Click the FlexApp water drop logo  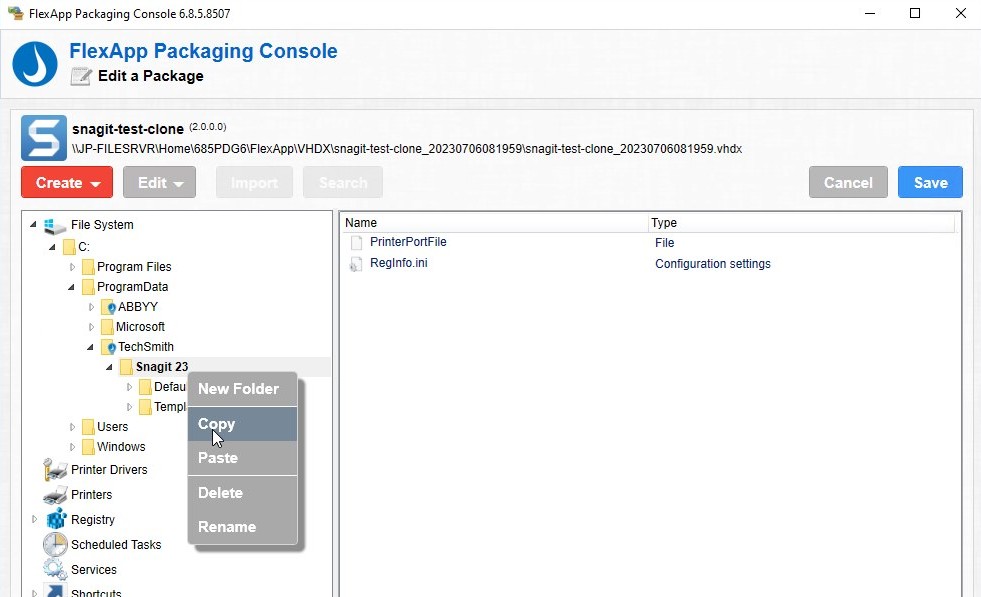[35, 64]
